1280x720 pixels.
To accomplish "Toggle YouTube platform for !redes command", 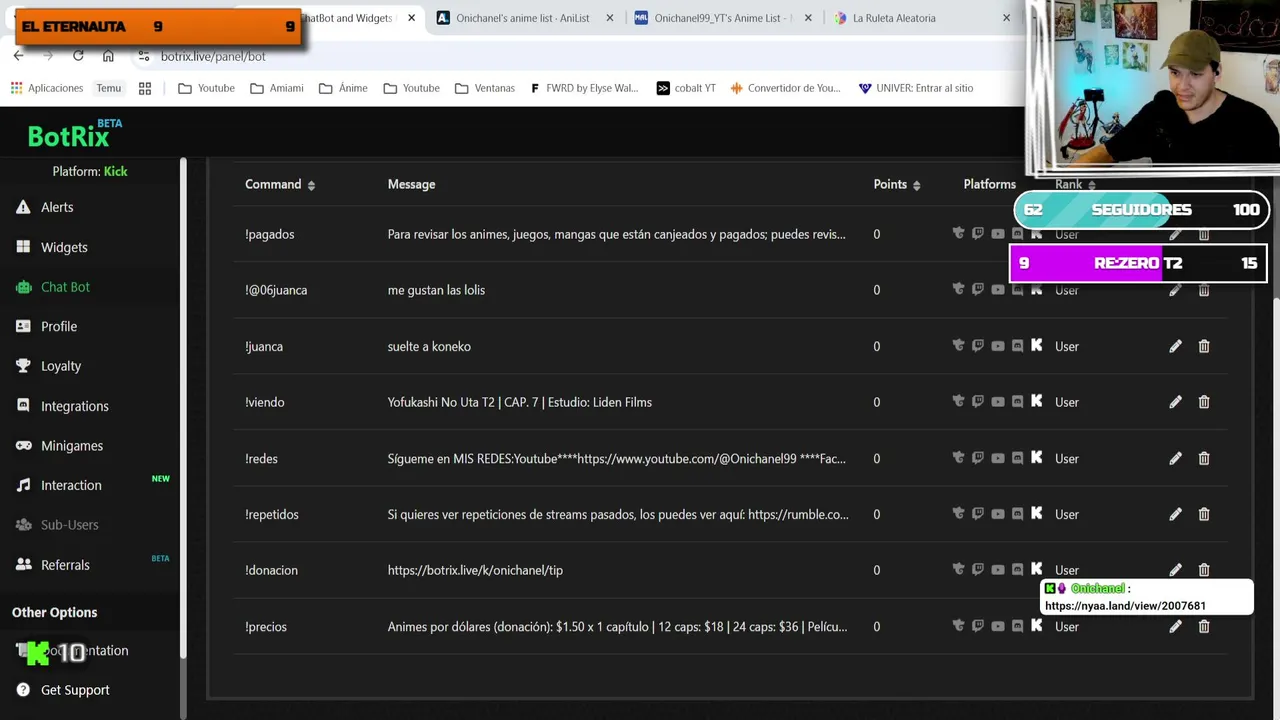I will click(x=998, y=458).
